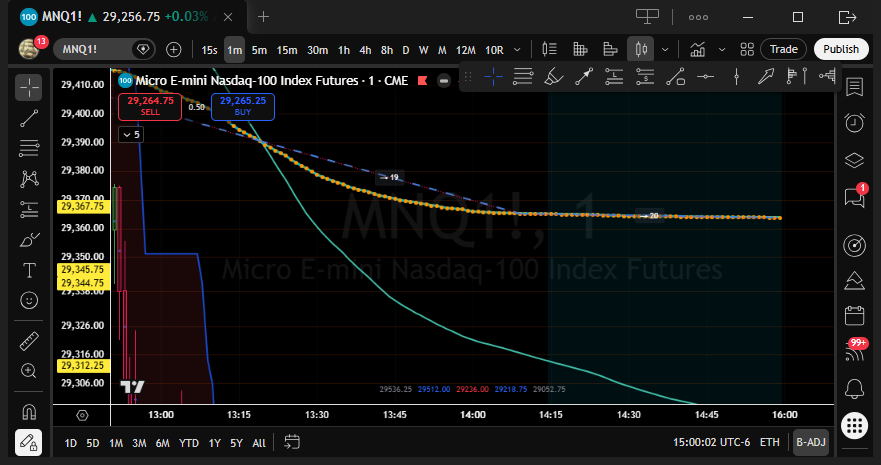This screenshot has width=881, height=465.
Task: Expand the chart type dropdown chevron
Action: tap(665, 49)
